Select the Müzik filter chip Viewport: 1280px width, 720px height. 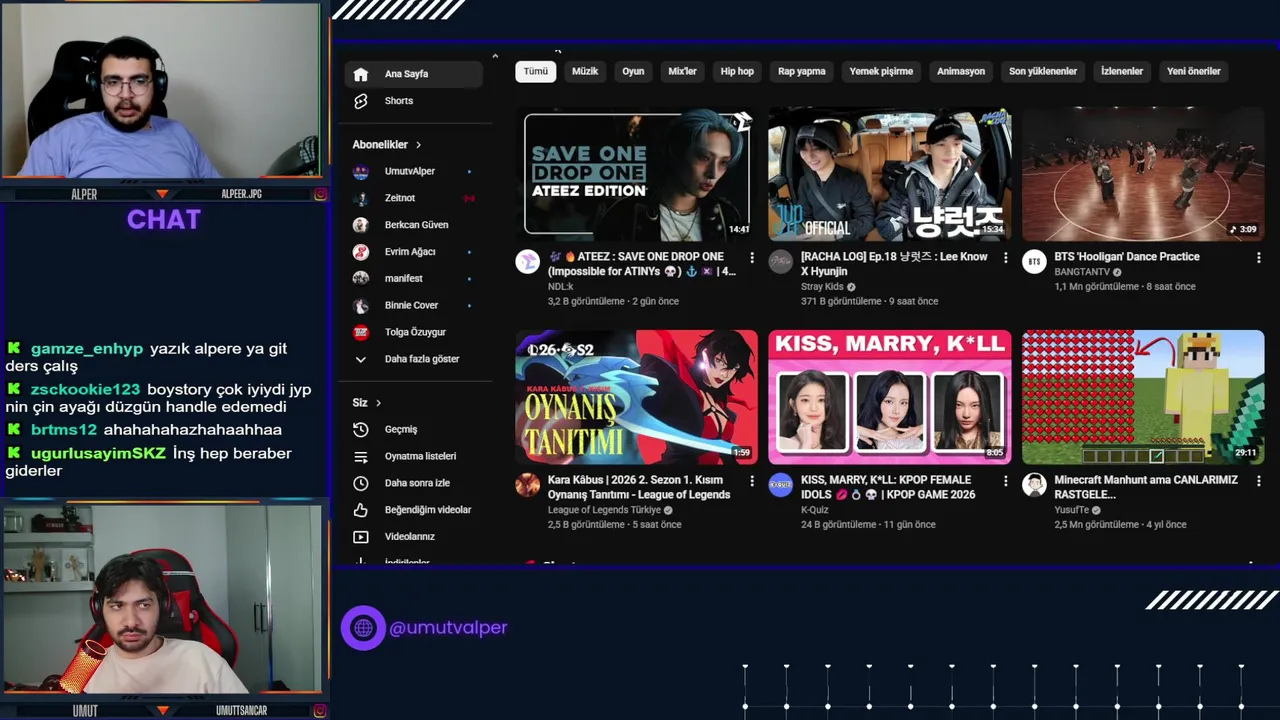point(585,71)
